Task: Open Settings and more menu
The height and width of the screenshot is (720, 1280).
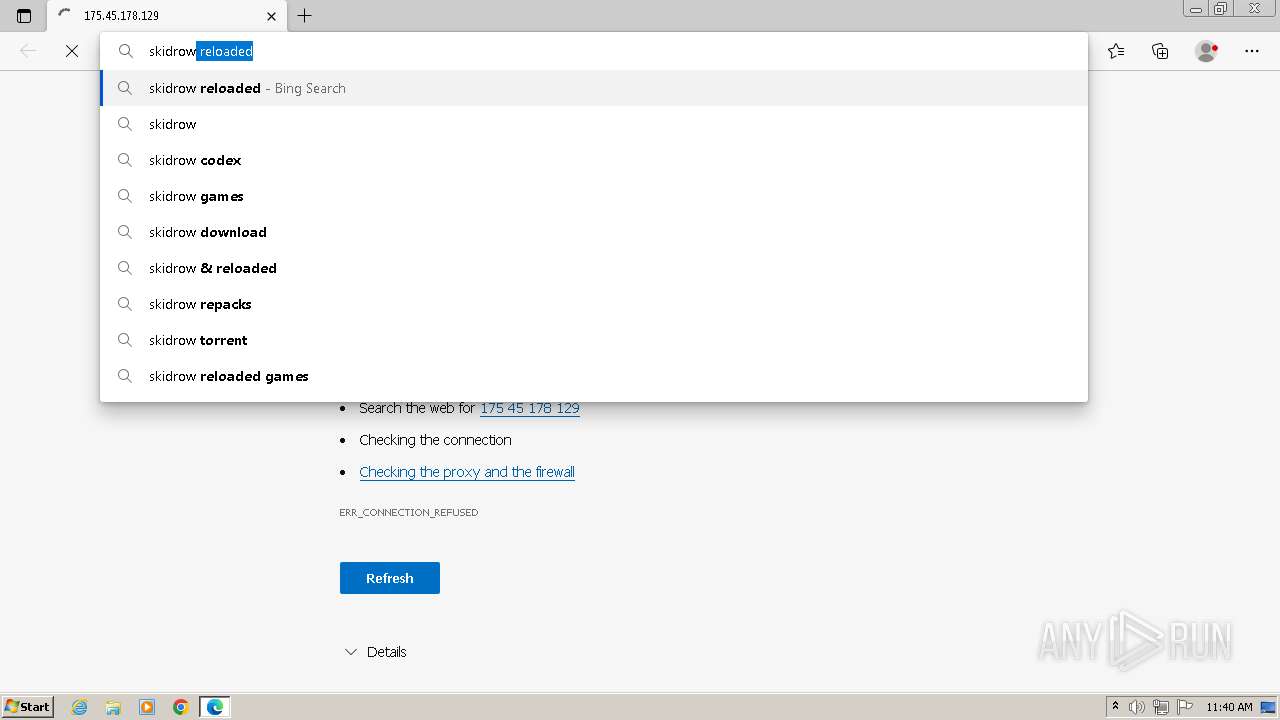Action: (1252, 51)
